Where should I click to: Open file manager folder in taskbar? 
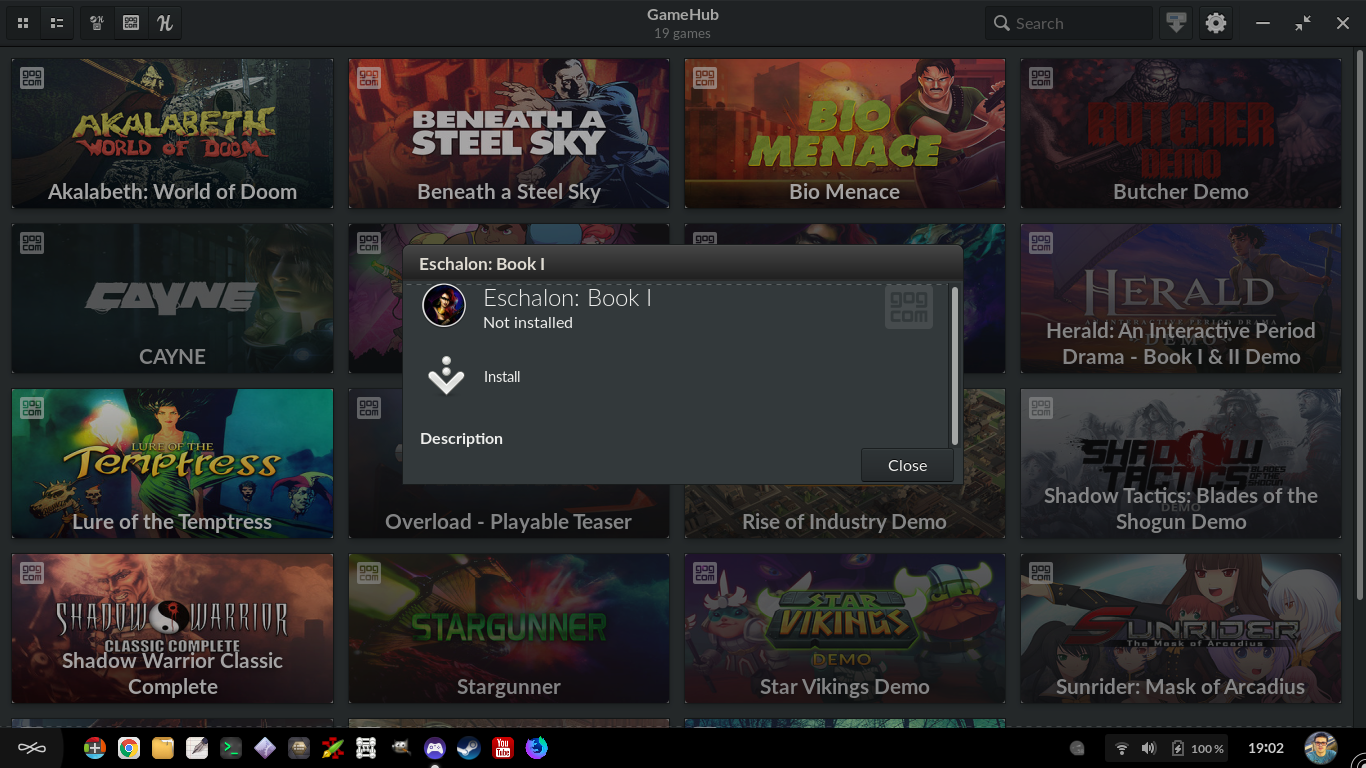pos(163,748)
